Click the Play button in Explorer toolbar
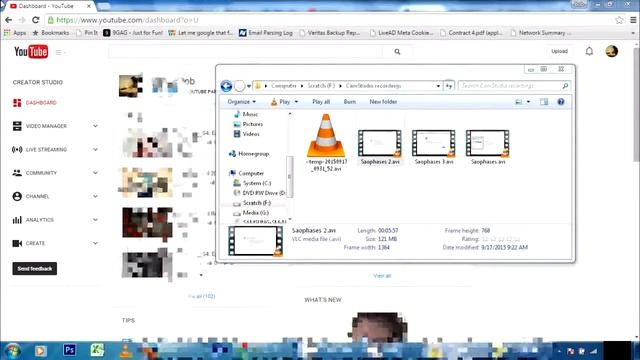Screen dimensions: 640x360 point(280,102)
